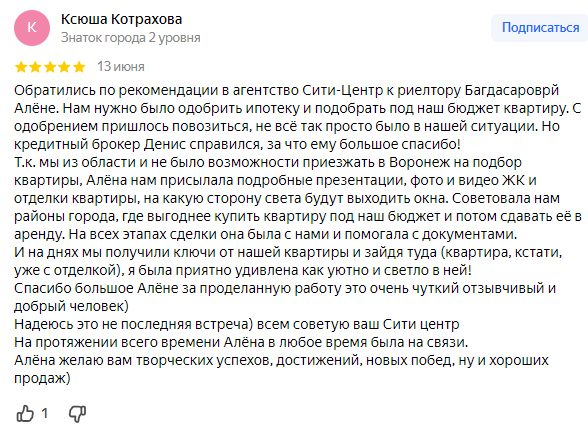
Task: Subscribe to the reviewer with Подписаться button
Action: [x=540, y=28]
